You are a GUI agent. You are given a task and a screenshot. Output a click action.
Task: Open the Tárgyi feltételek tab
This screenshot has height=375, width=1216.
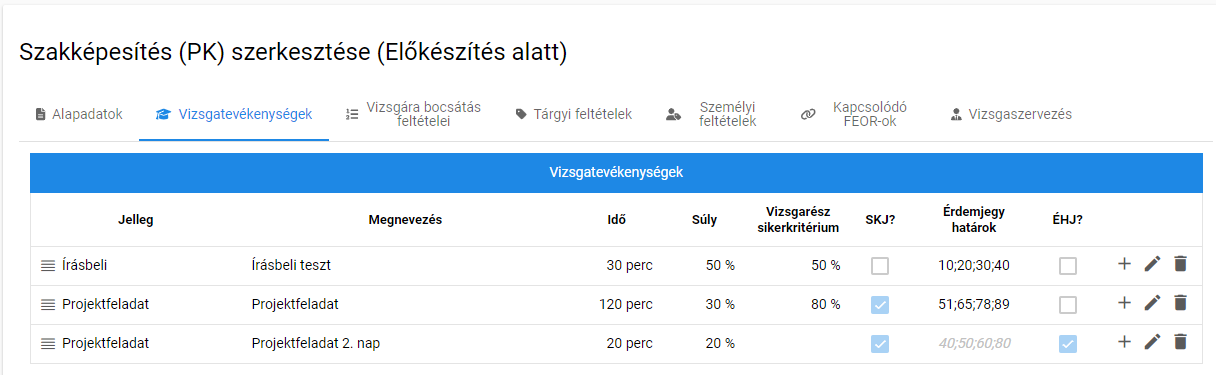573,114
